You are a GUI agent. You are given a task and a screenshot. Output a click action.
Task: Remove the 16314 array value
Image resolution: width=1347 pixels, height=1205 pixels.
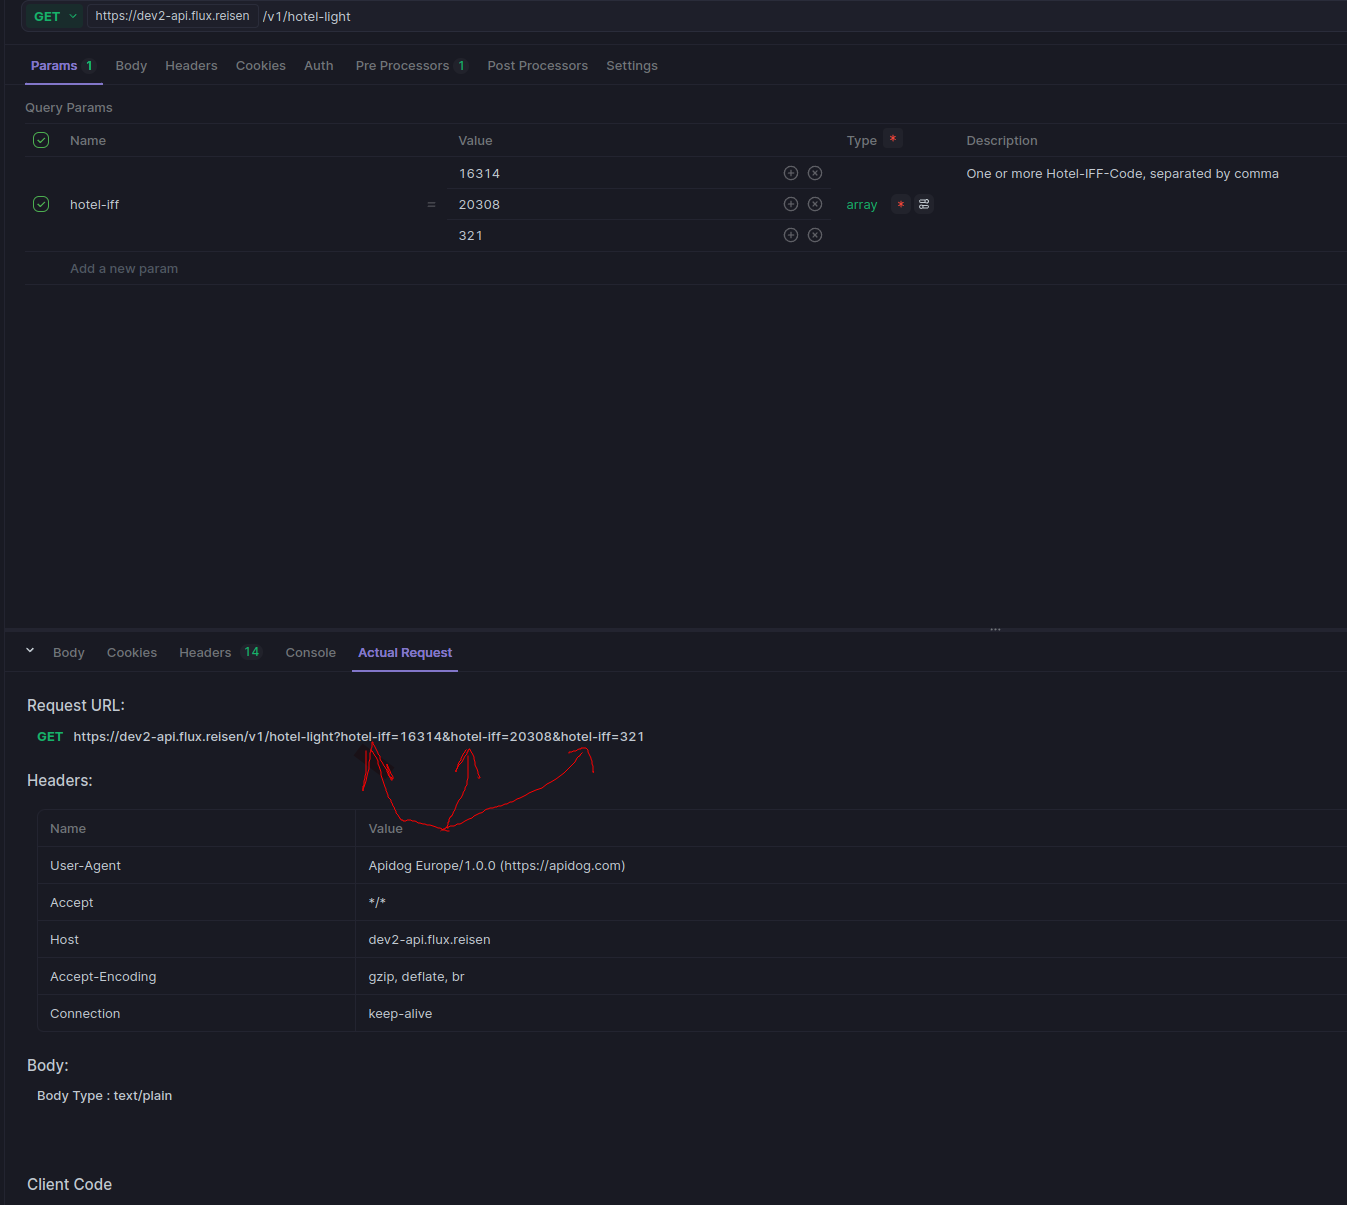(x=815, y=173)
